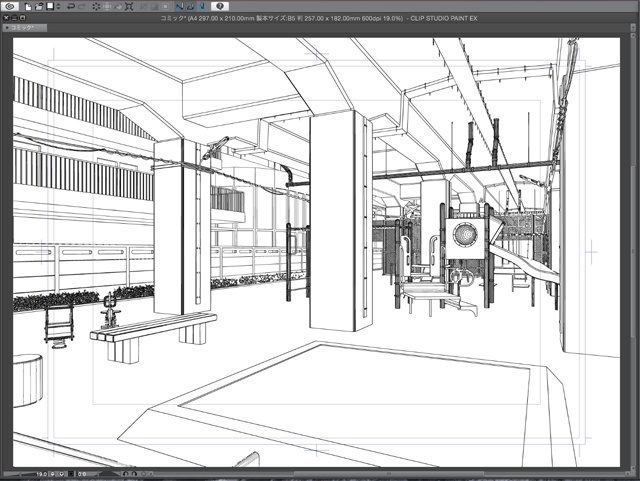Toggle show selection border icon
The height and width of the screenshot is (481, 640).
coord(165,7)
